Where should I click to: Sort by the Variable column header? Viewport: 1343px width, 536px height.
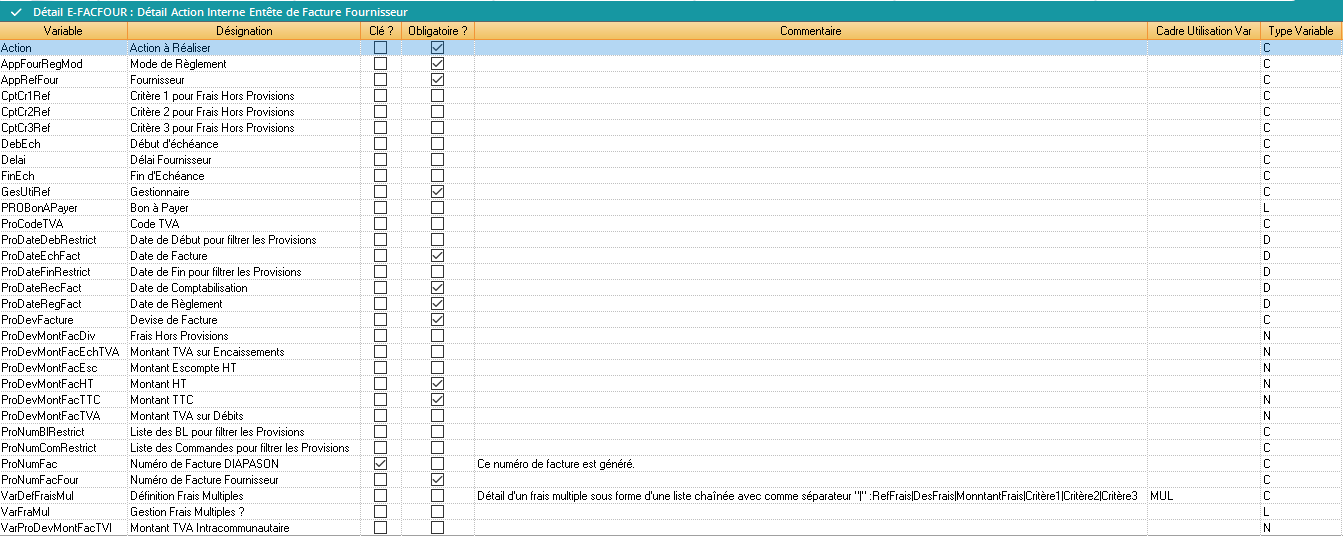pos(63,31)
